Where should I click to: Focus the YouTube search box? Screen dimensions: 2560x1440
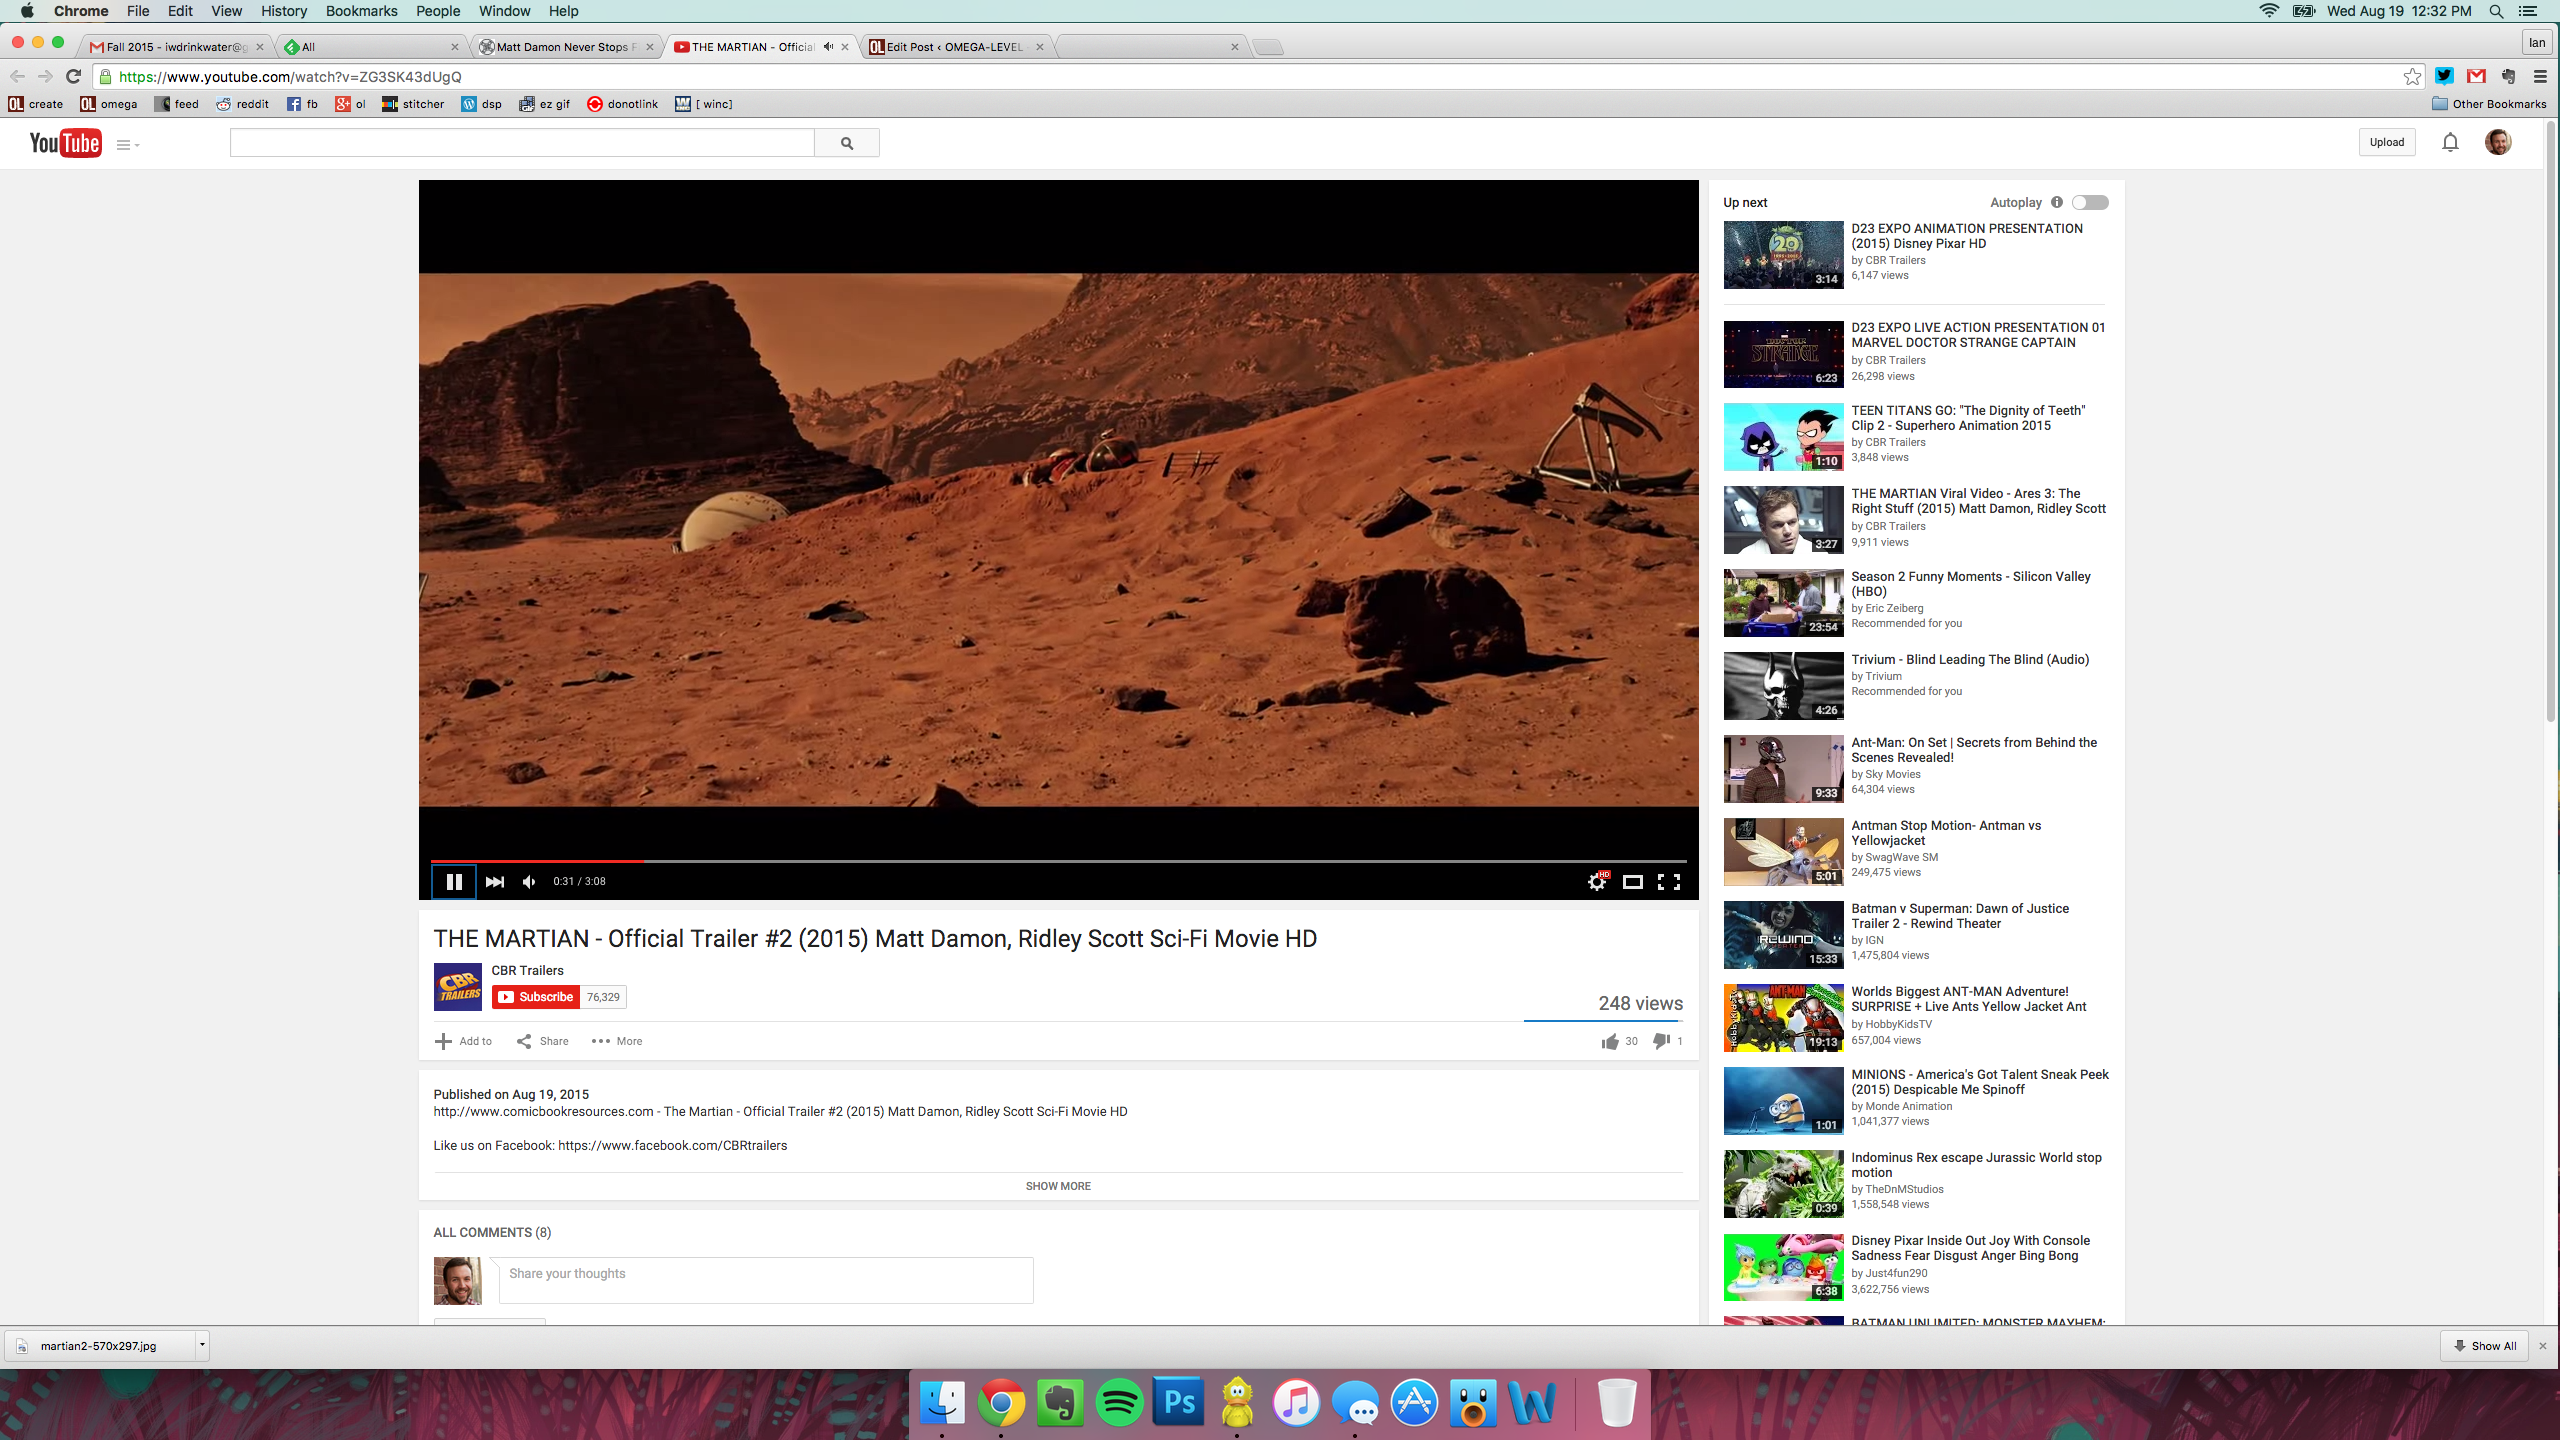click(522, 143)
